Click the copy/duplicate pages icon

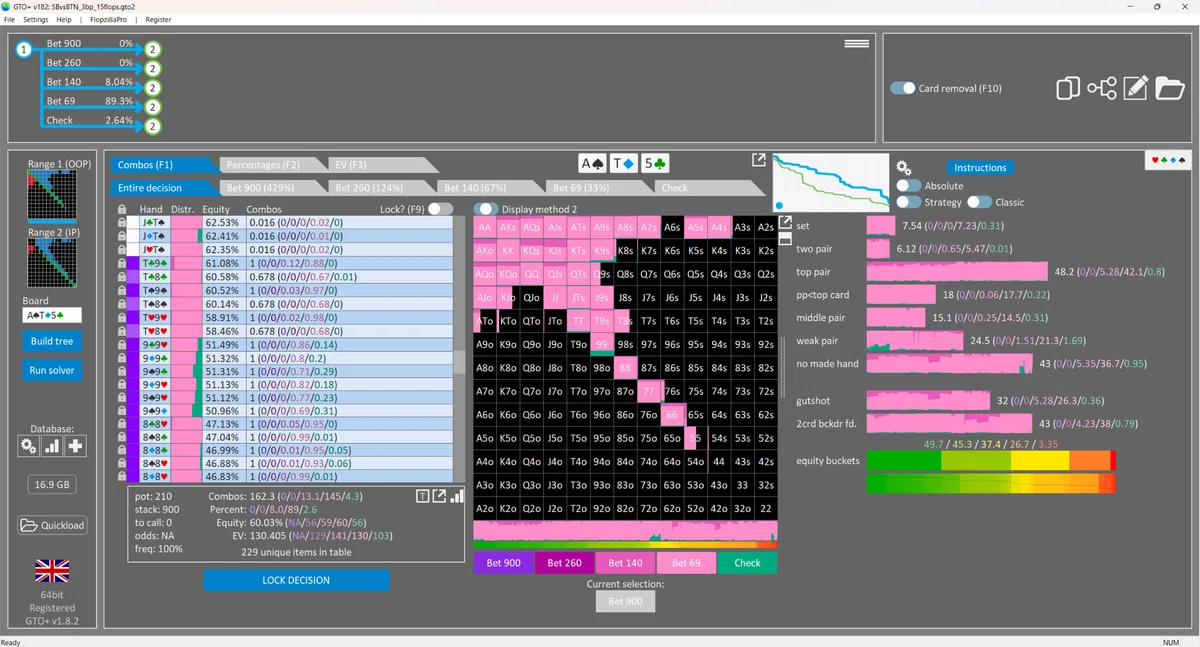(x=1068, y=88)
